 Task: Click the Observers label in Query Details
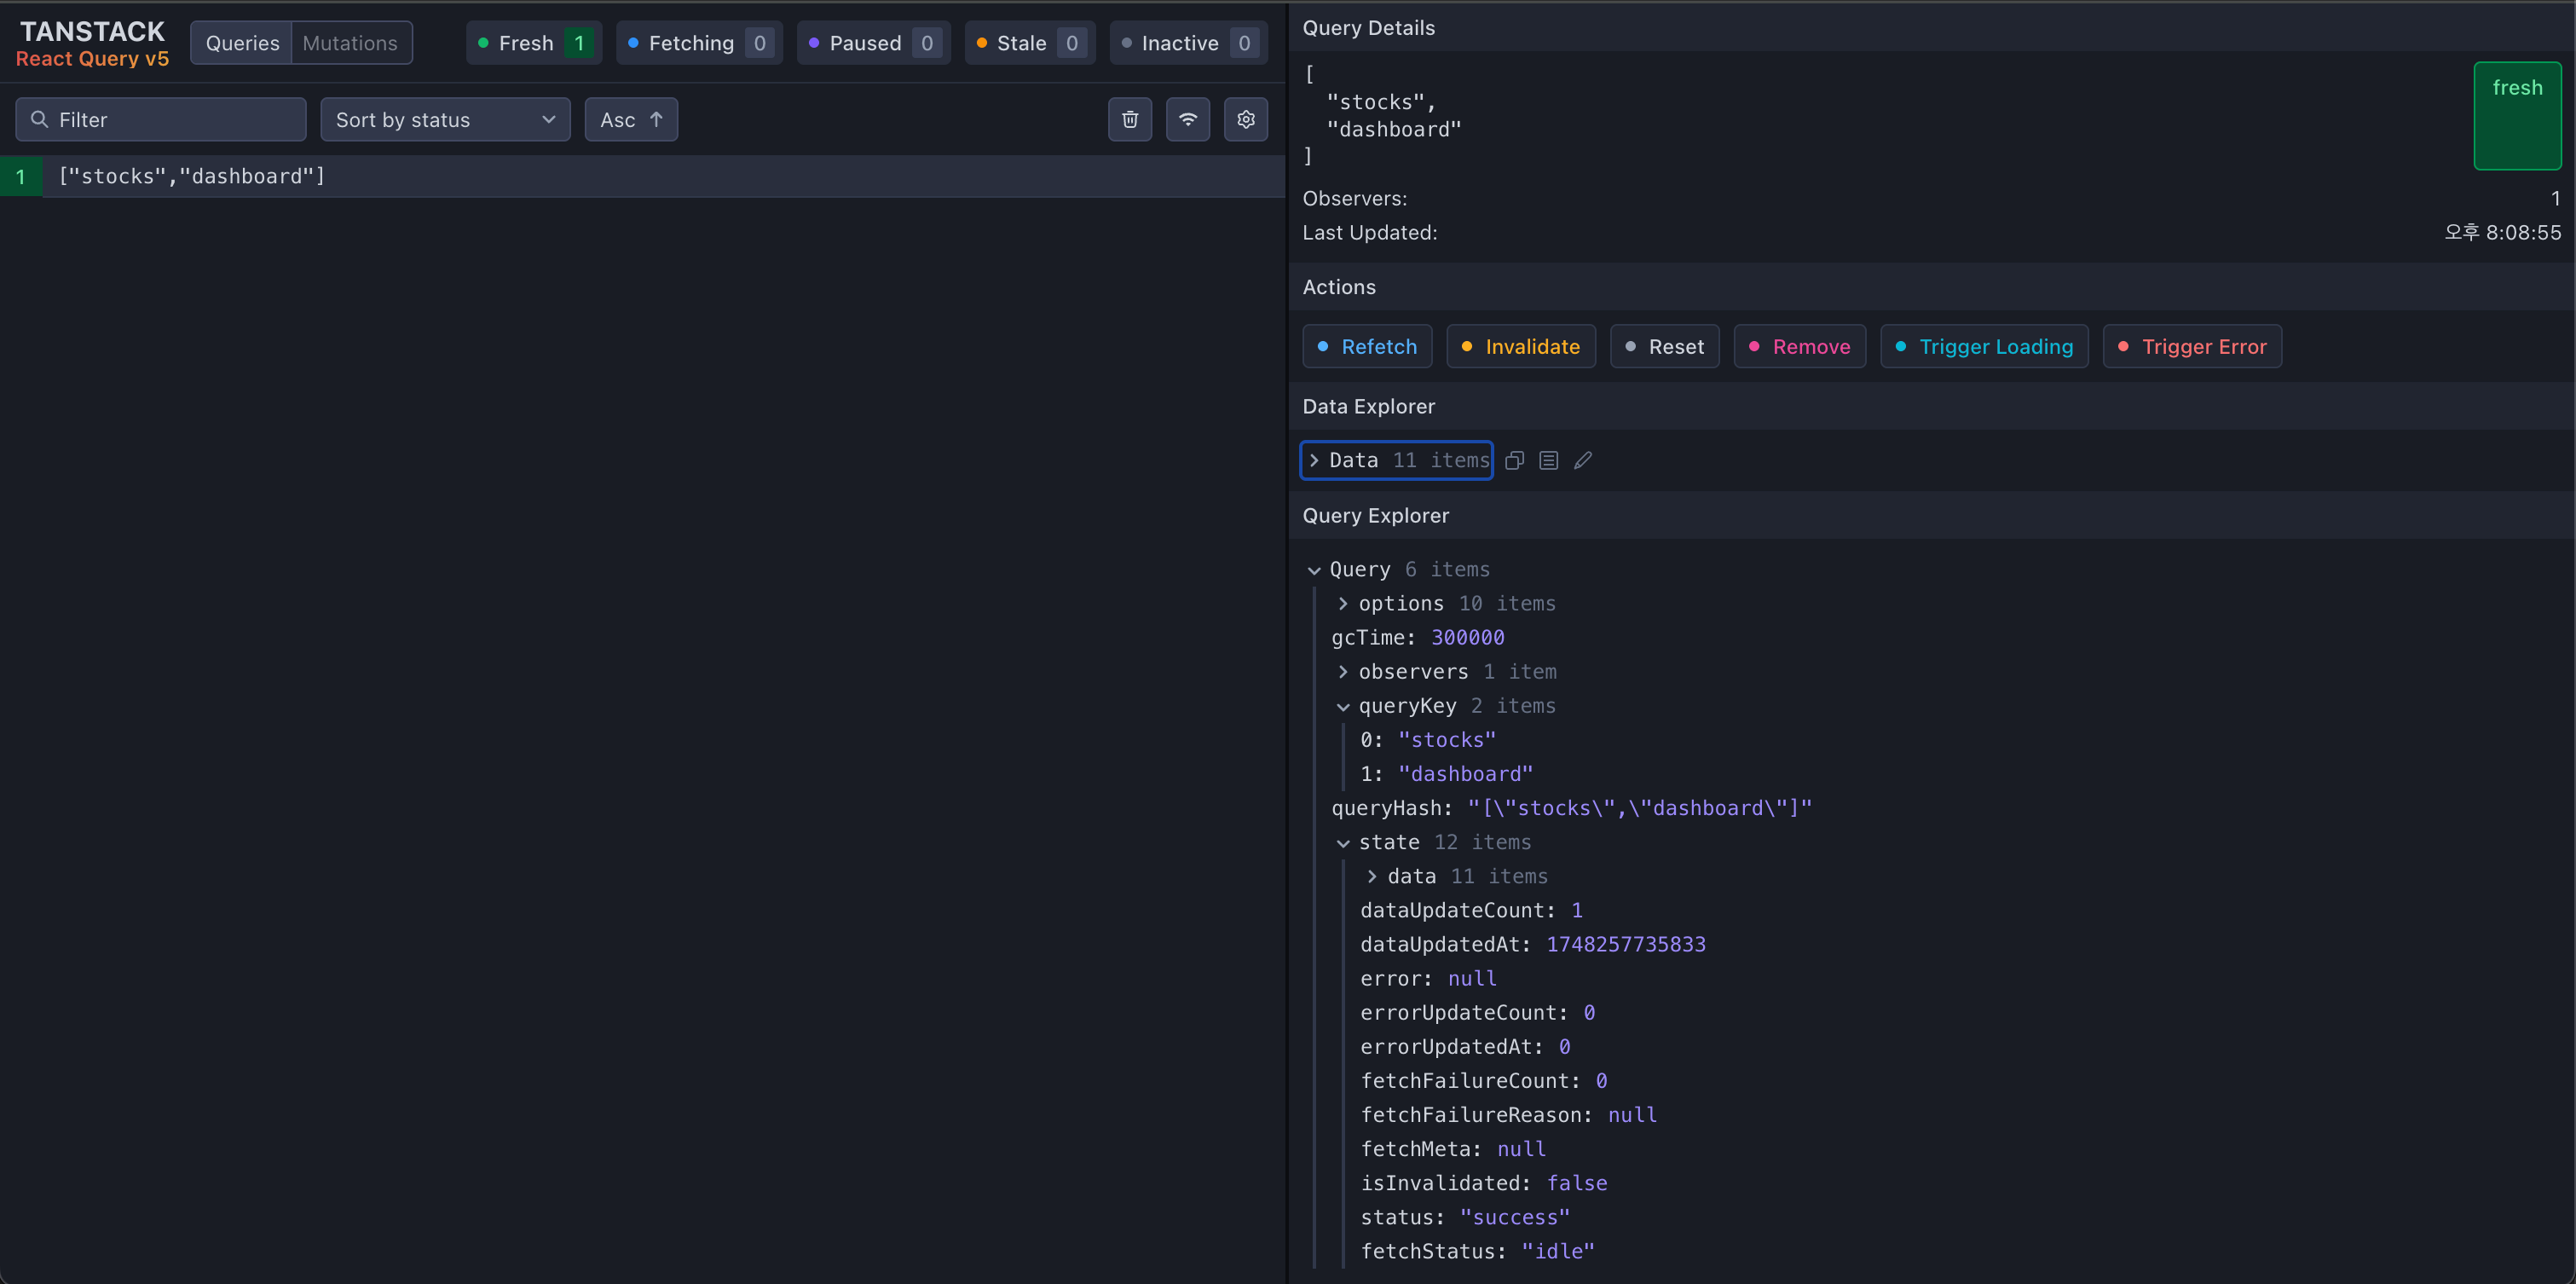pyautogui.click(x=1354, y=199)
